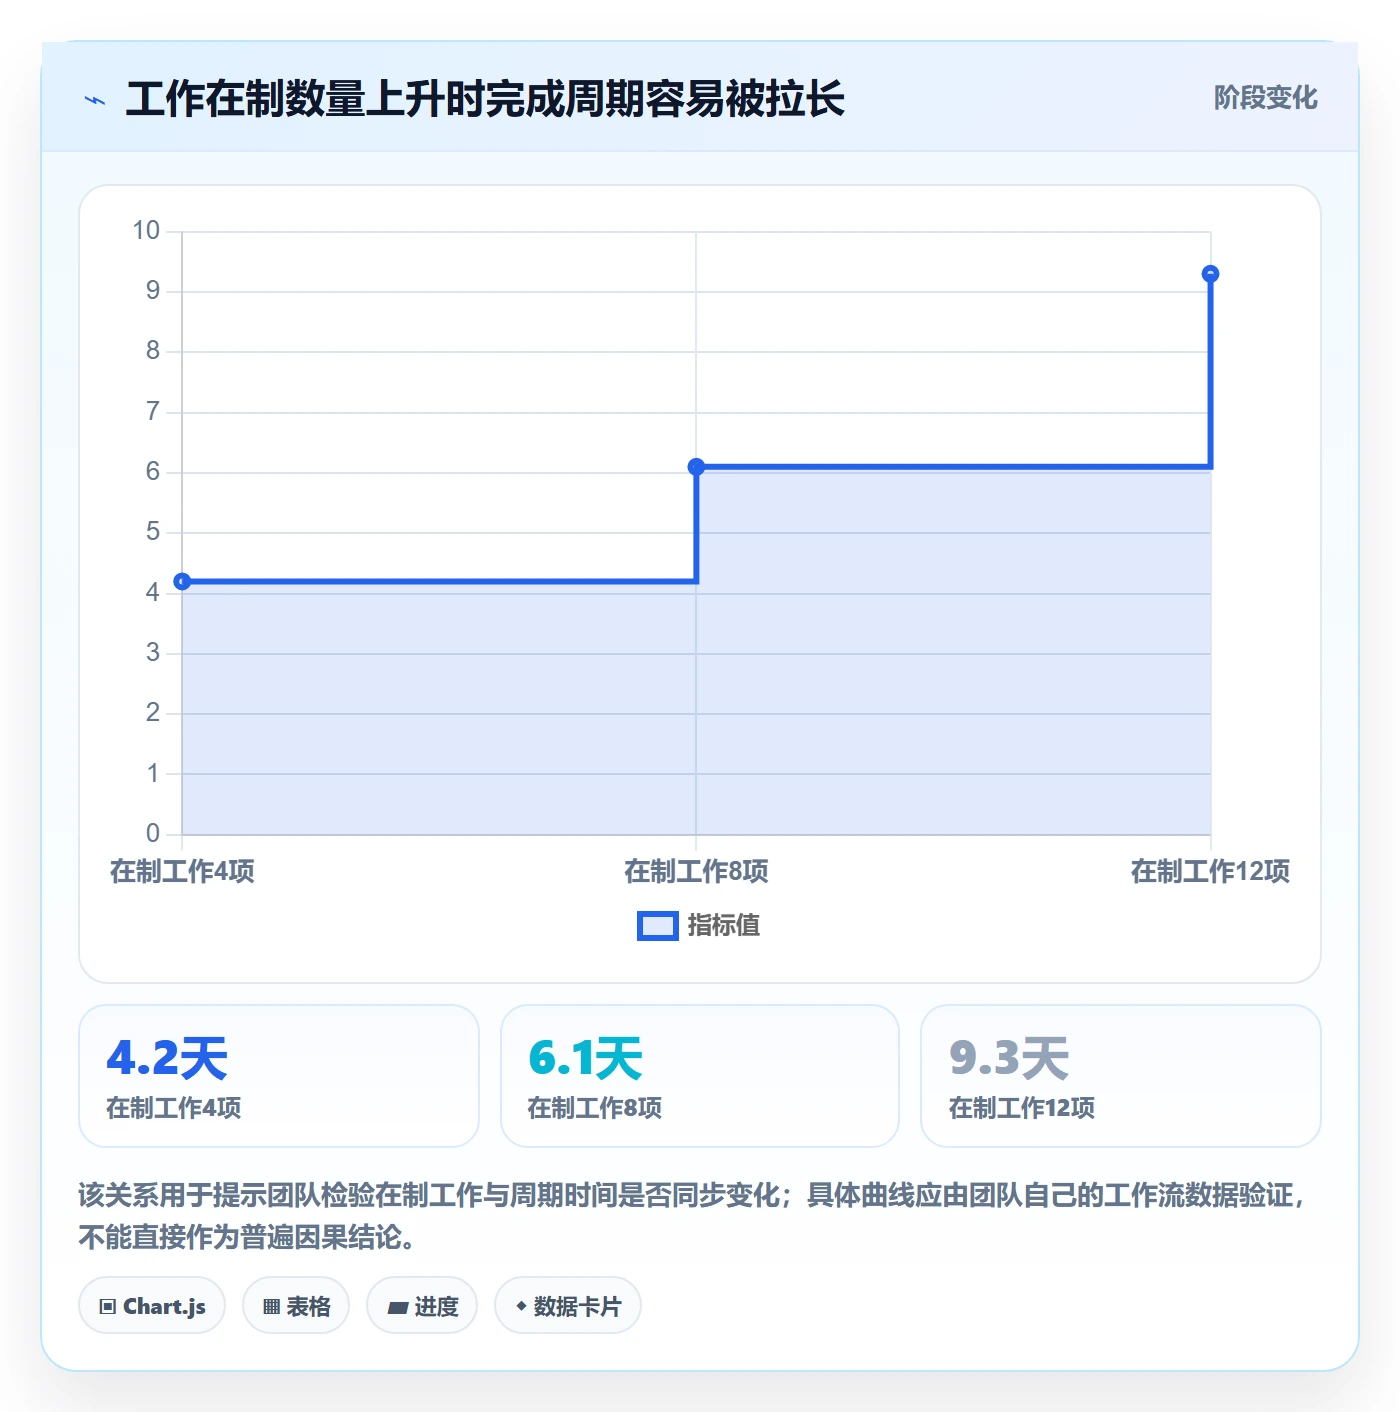Click the 数据卡片 tag chip
The width and height of the screenshot is (1400, 1412).
[568, 1305]
